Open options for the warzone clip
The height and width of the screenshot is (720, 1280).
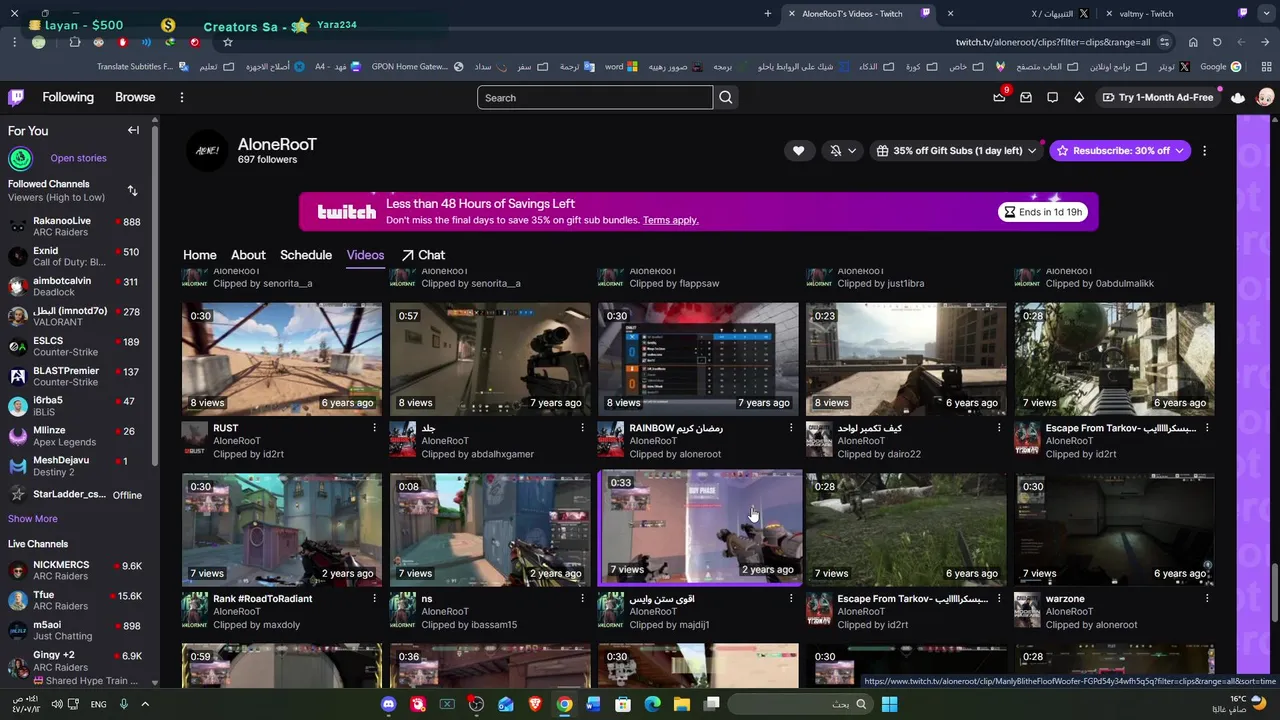(1207, 599)
